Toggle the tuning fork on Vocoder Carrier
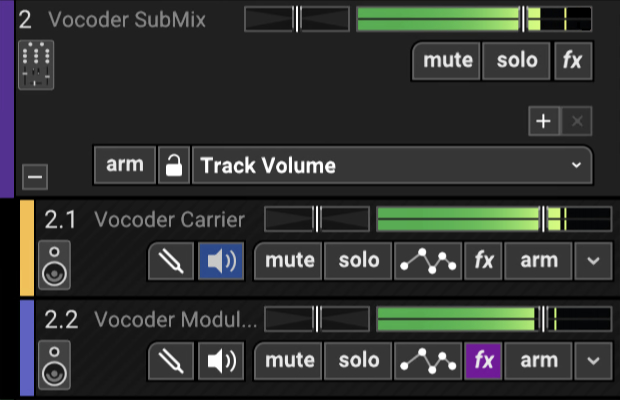Screen dimensions: 620x400 (x=171, y=261)
